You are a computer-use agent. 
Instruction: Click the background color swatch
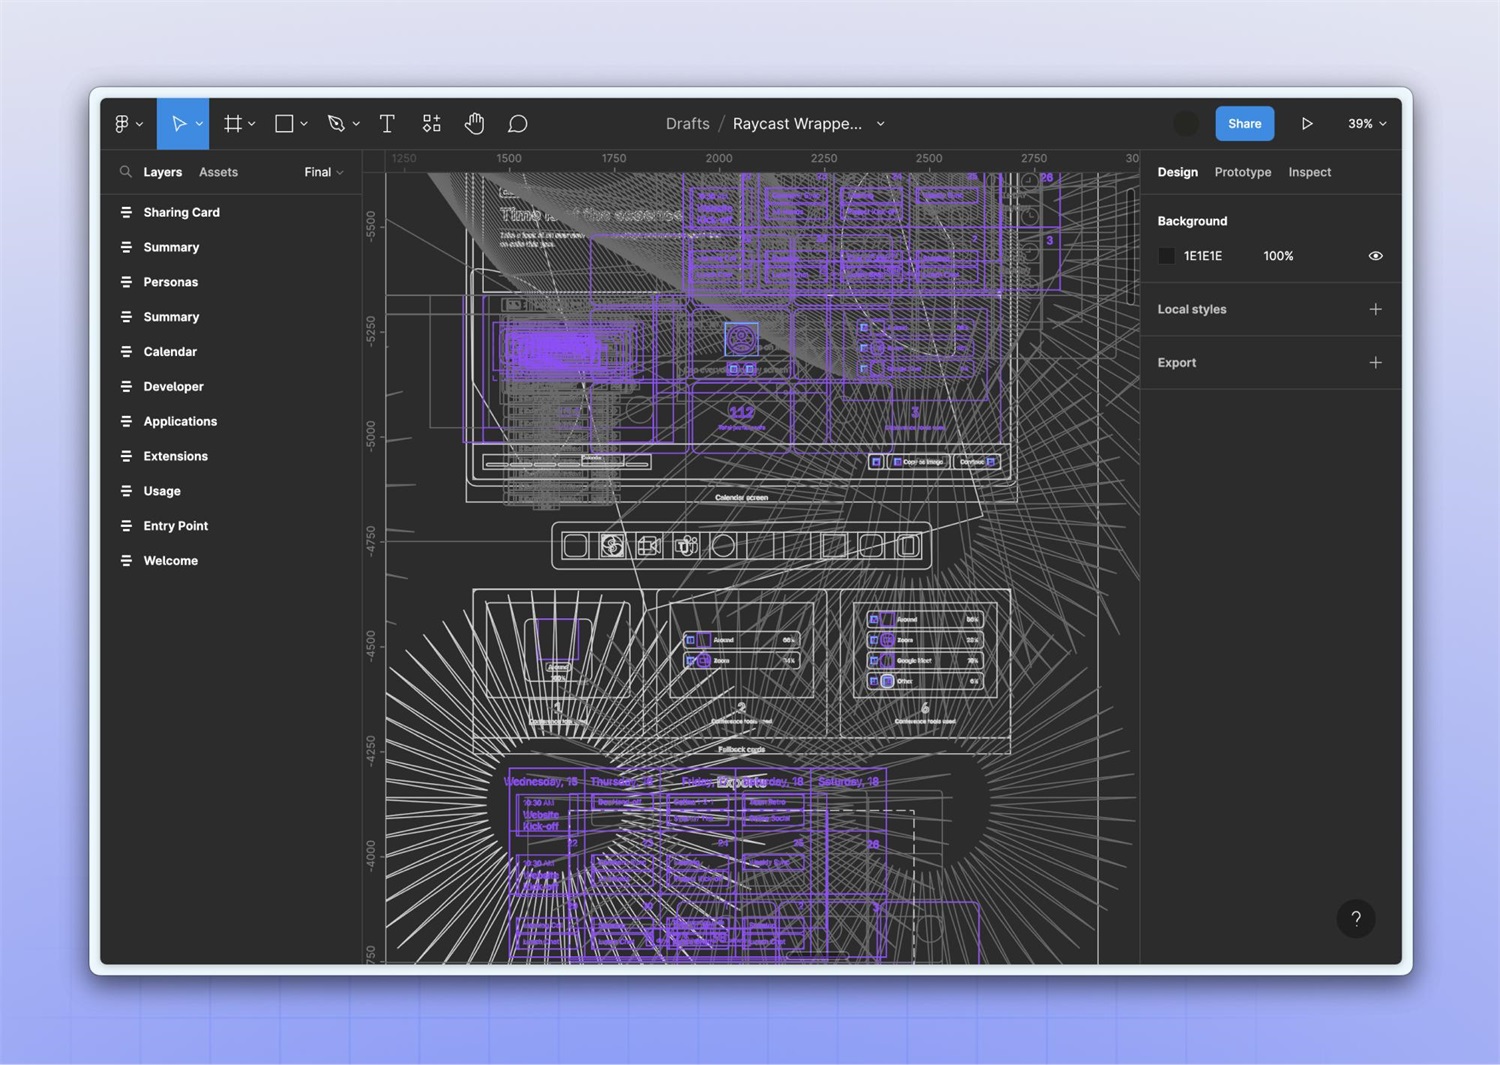1166,256
